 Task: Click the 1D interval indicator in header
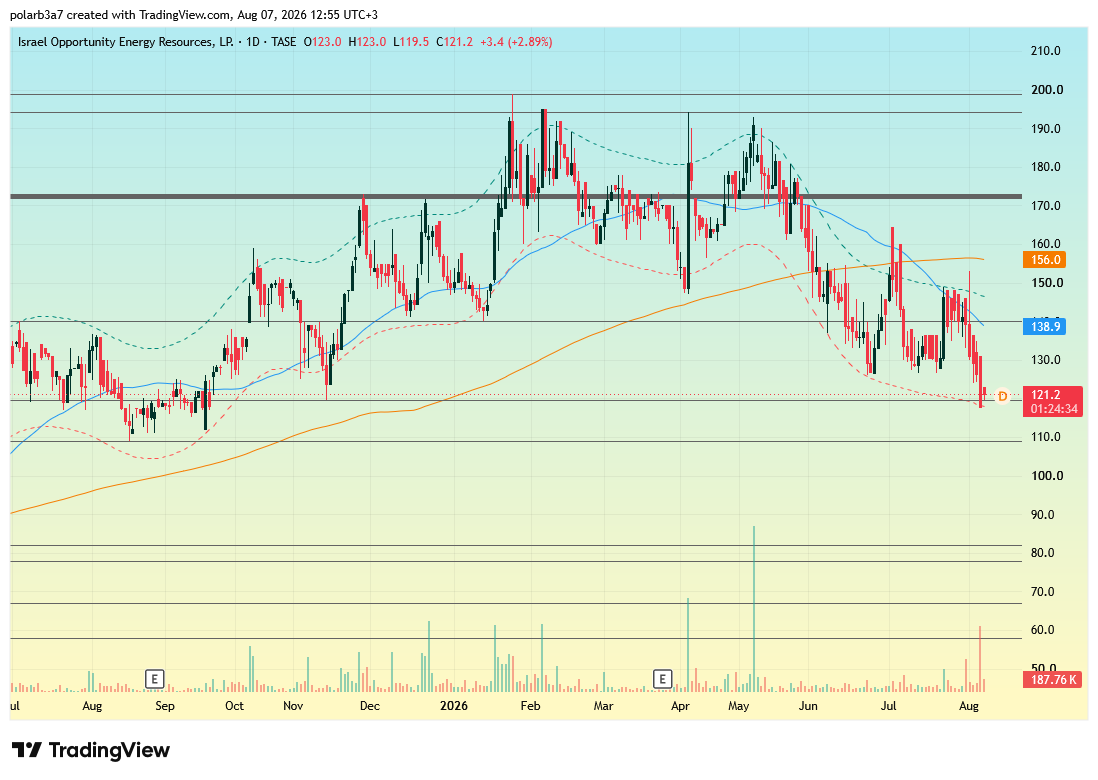click(253, 42)
